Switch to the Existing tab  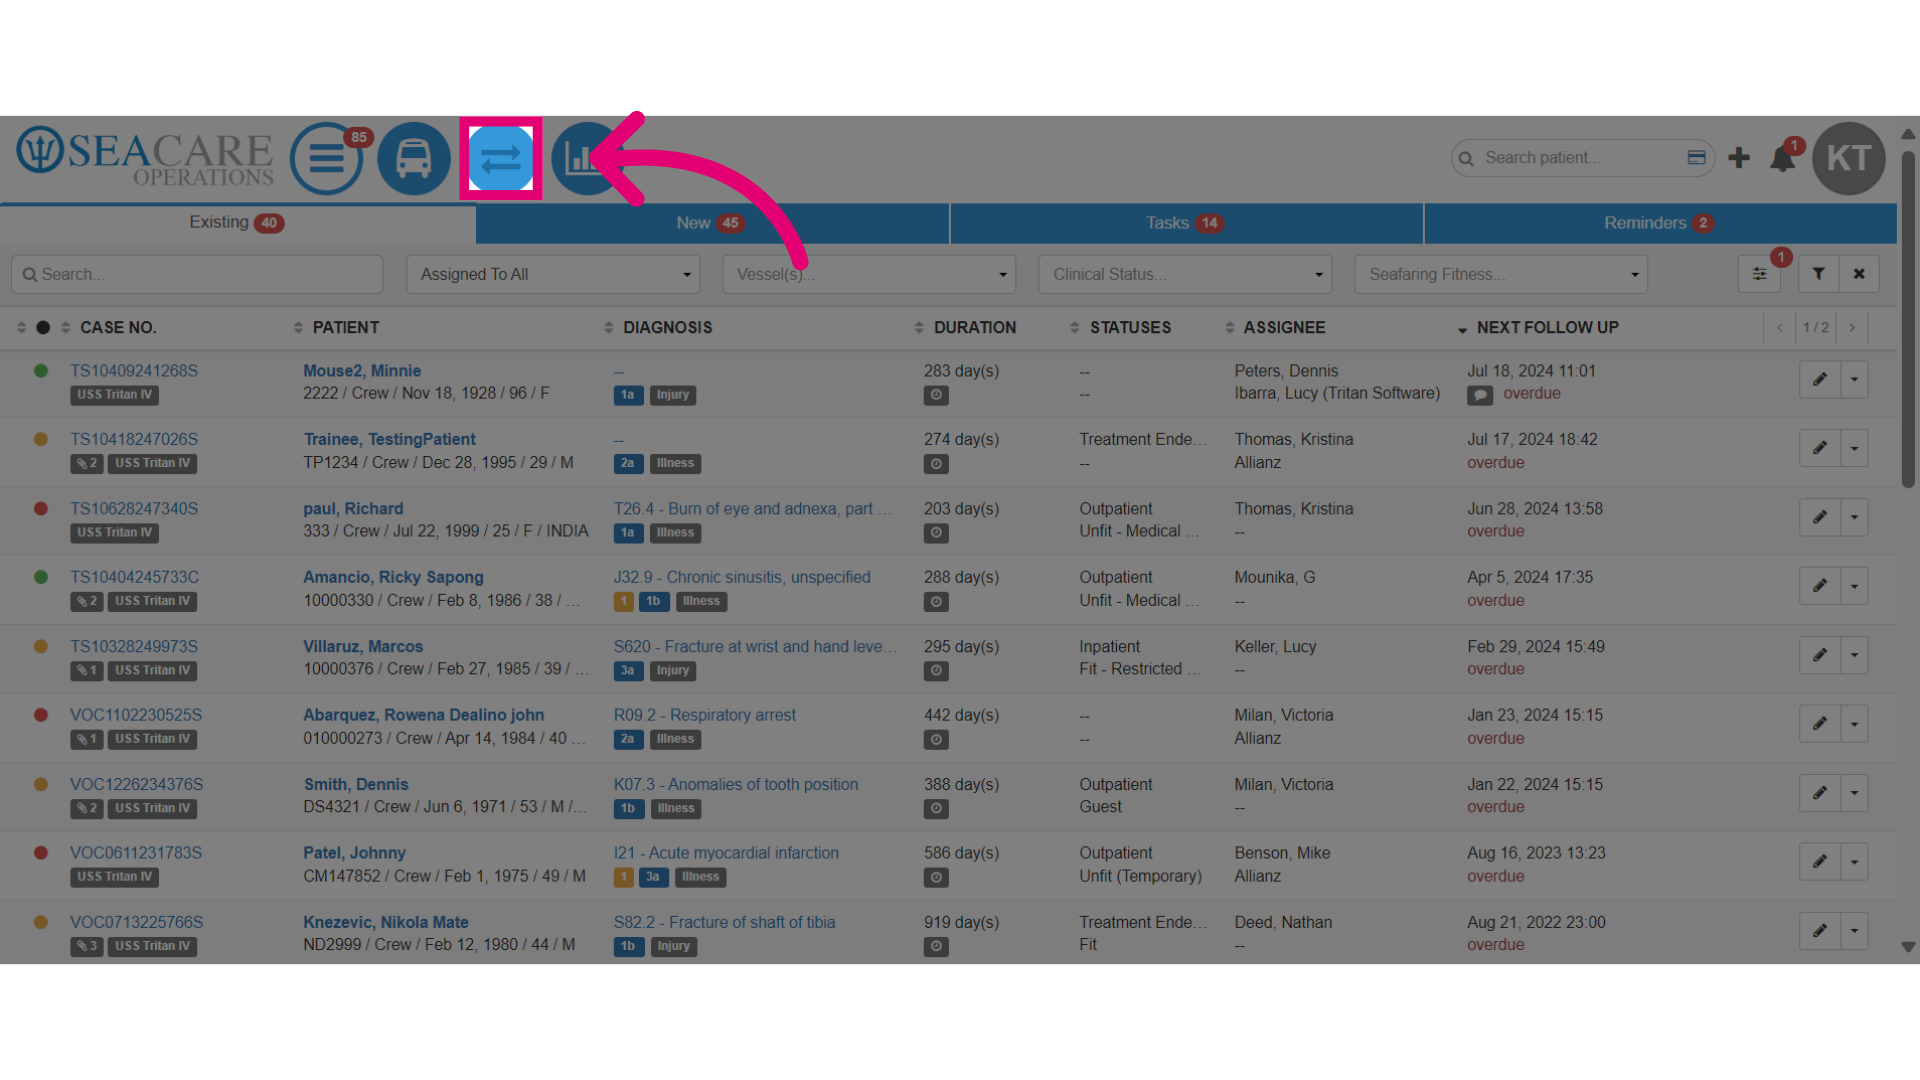[237, 223]
